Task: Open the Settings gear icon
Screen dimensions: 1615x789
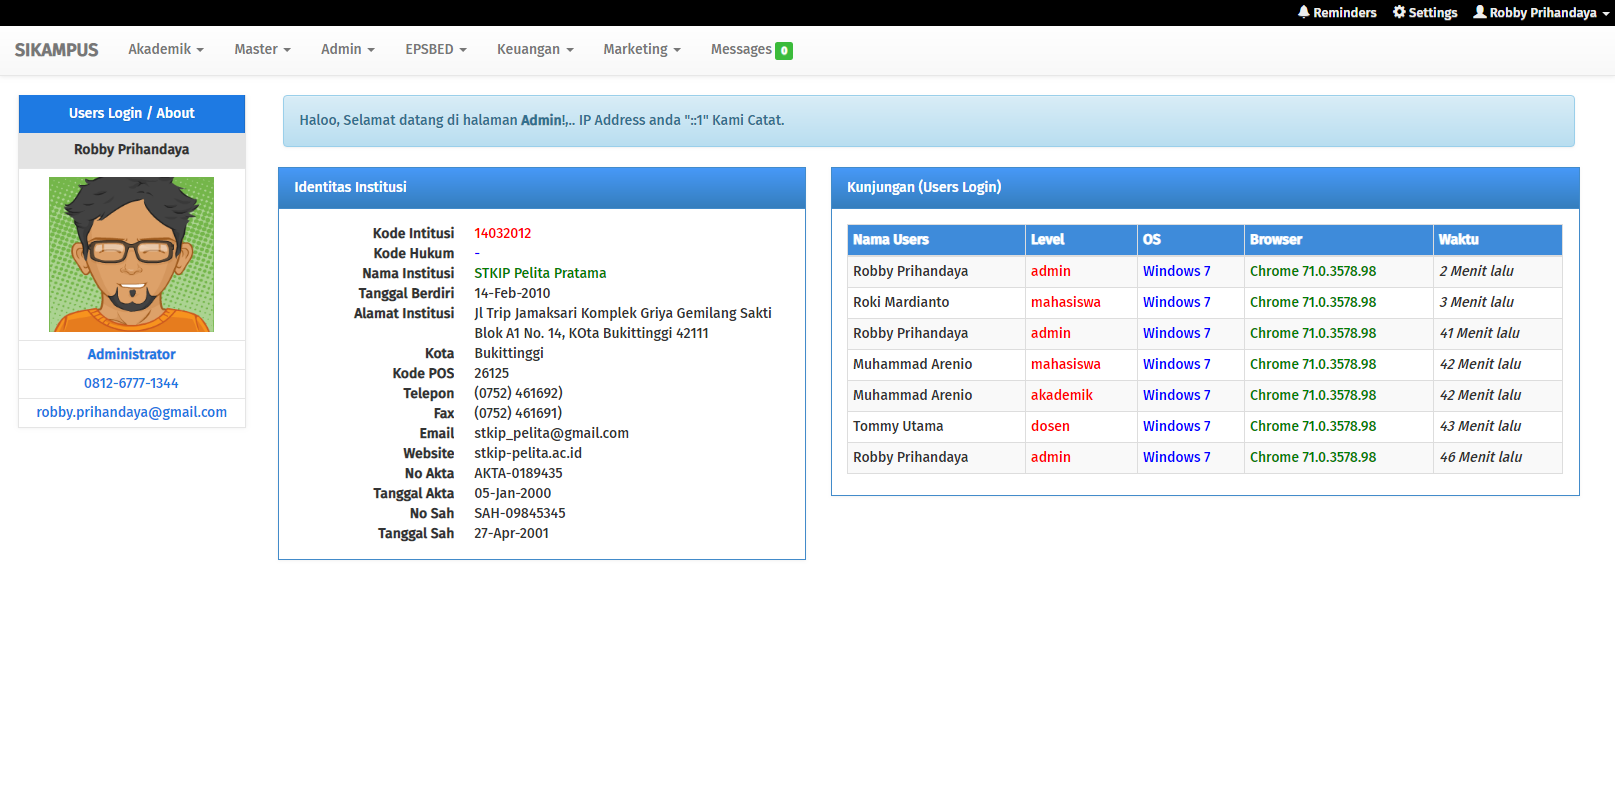Action: [1399, 12]
